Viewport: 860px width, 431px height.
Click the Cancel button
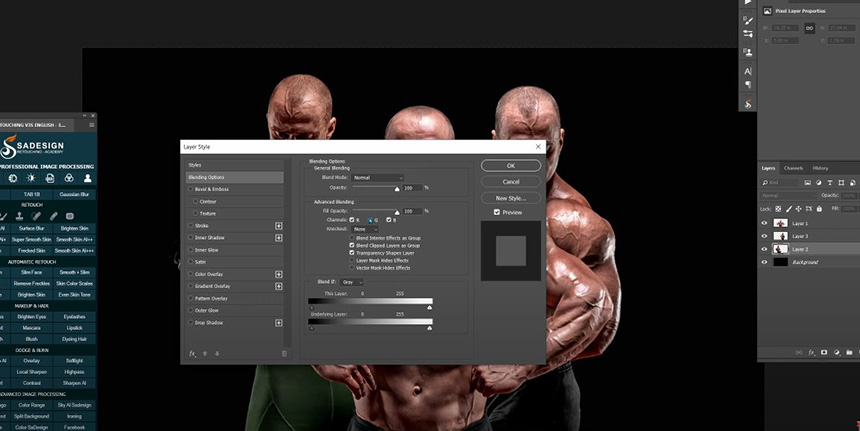coord(511,182)
